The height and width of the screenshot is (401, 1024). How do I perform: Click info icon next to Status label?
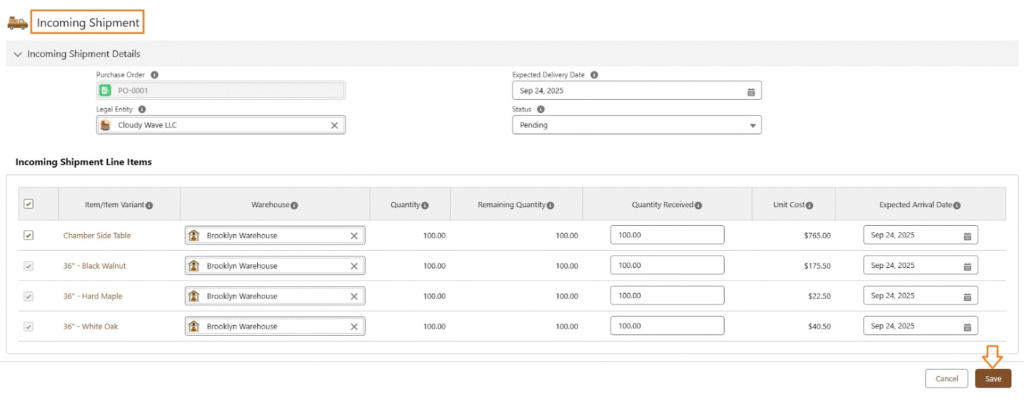point(541,109)
